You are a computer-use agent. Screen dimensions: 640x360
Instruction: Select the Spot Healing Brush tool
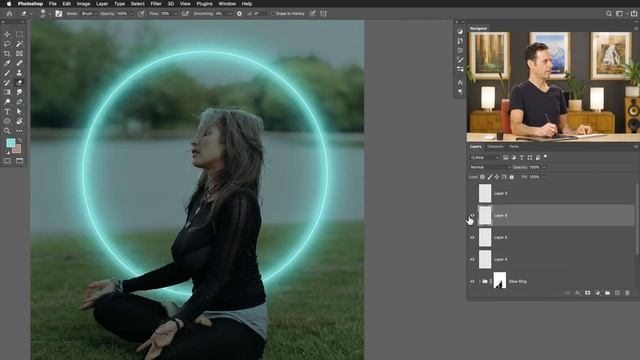(19, 63)
